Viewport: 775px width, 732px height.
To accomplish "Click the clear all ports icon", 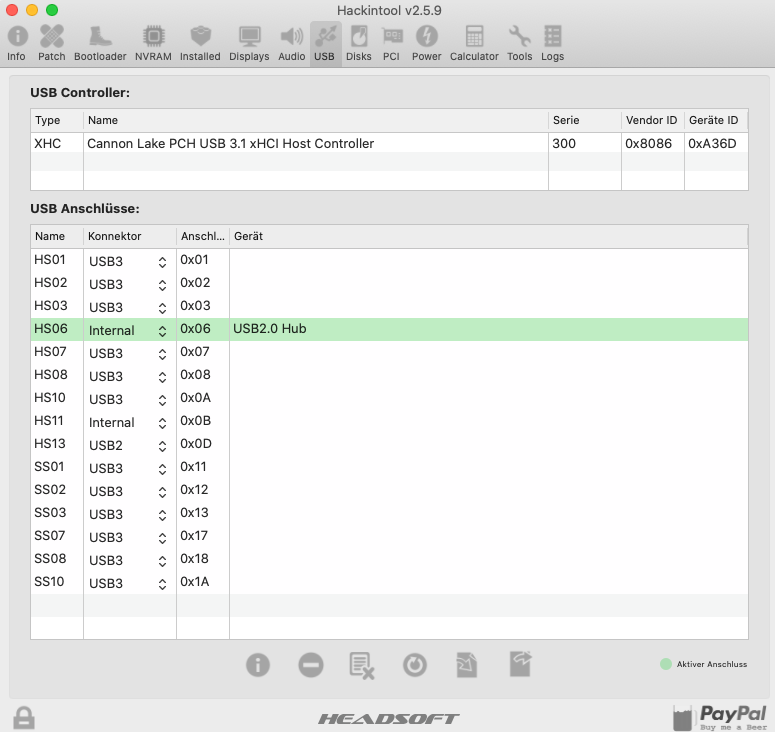I will (362, 665).
